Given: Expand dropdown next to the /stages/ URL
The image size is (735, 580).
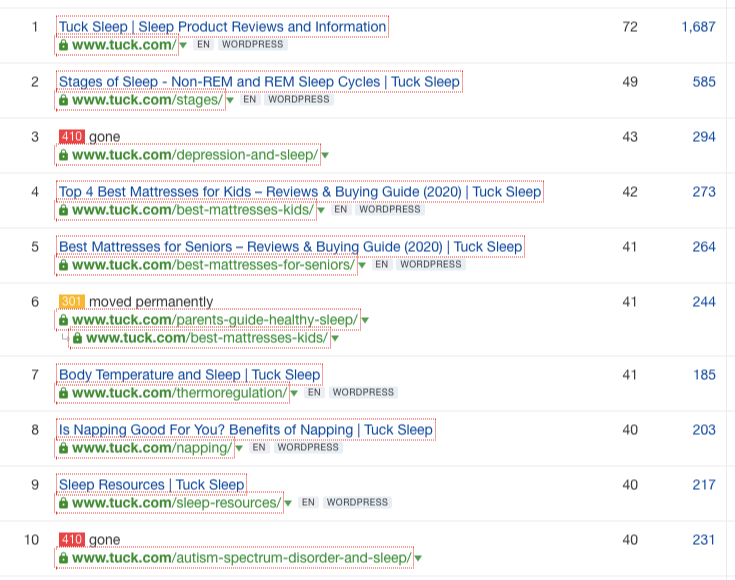Looking at the screenshot, I should tap(230, 100).
